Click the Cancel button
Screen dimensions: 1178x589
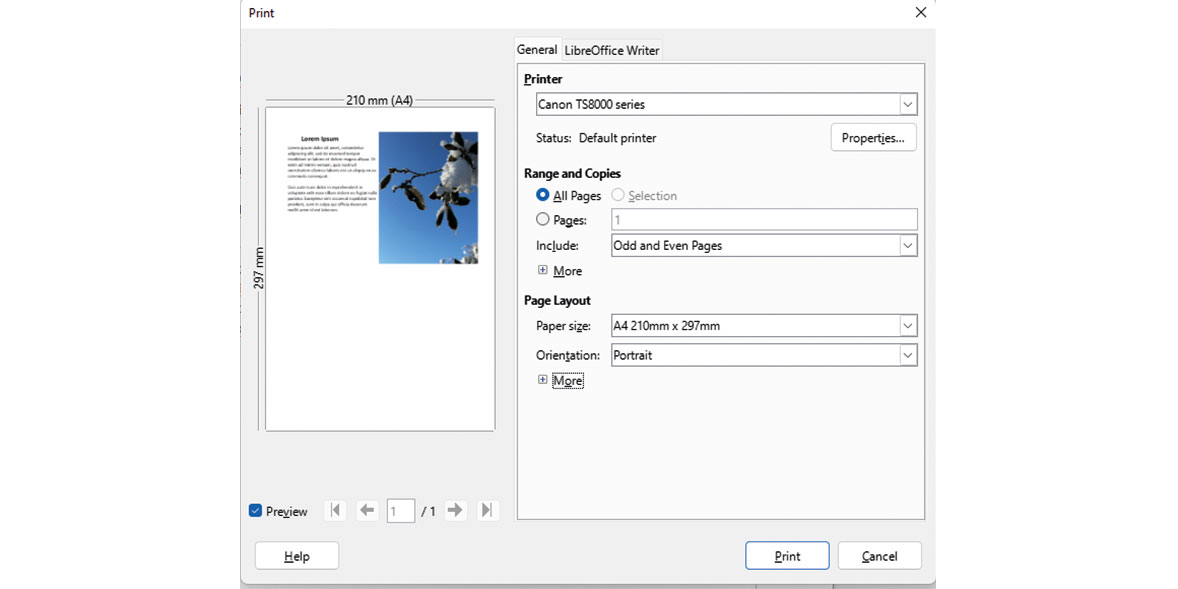pos(880,557)
